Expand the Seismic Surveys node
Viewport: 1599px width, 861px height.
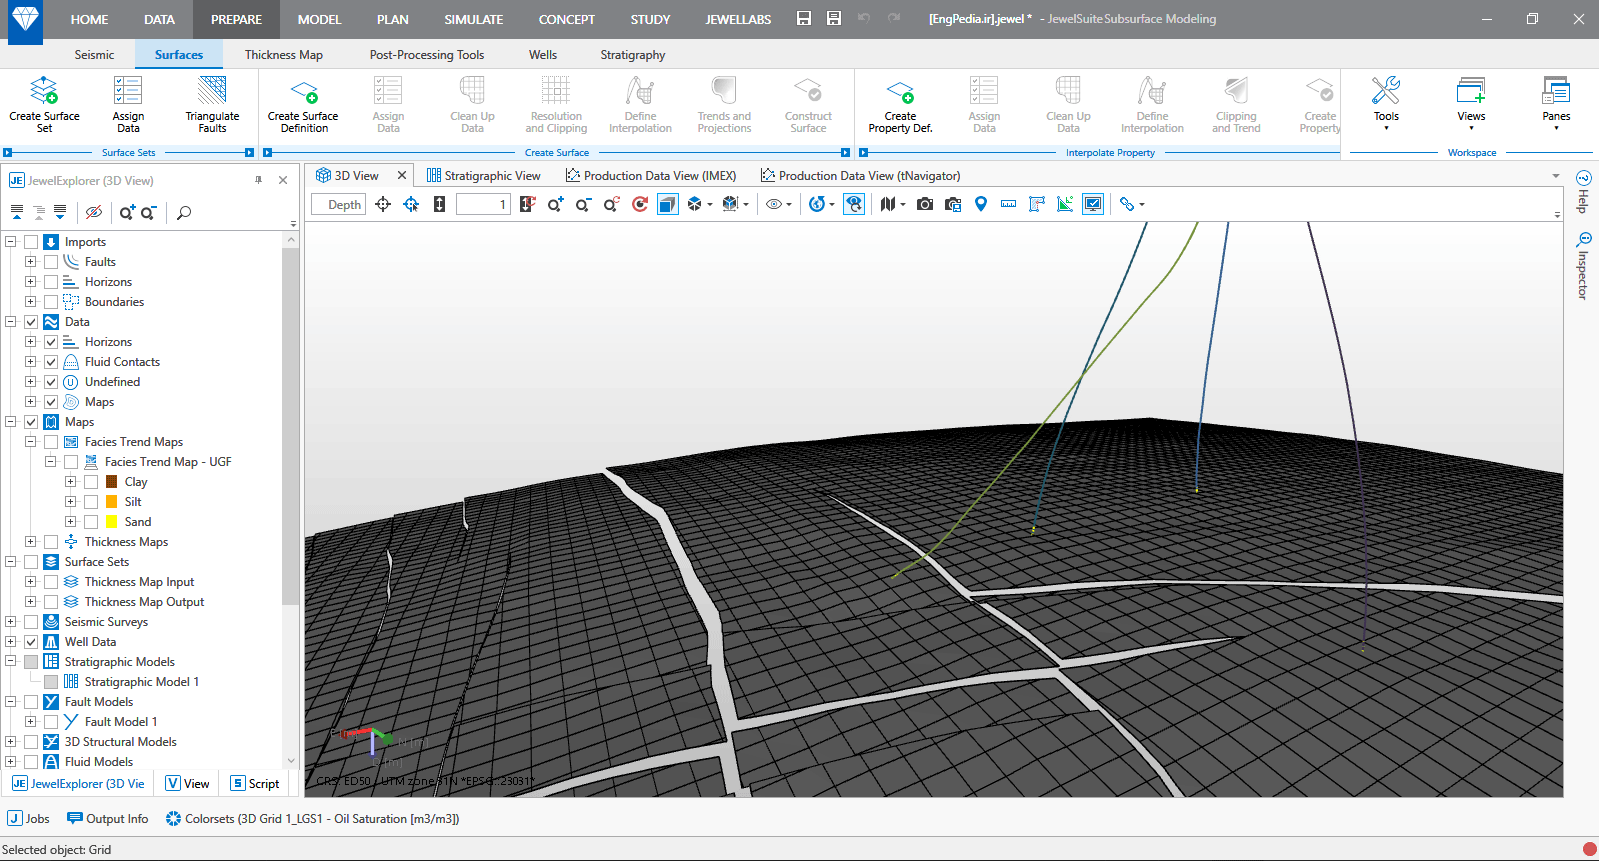[x=11, y=622]
